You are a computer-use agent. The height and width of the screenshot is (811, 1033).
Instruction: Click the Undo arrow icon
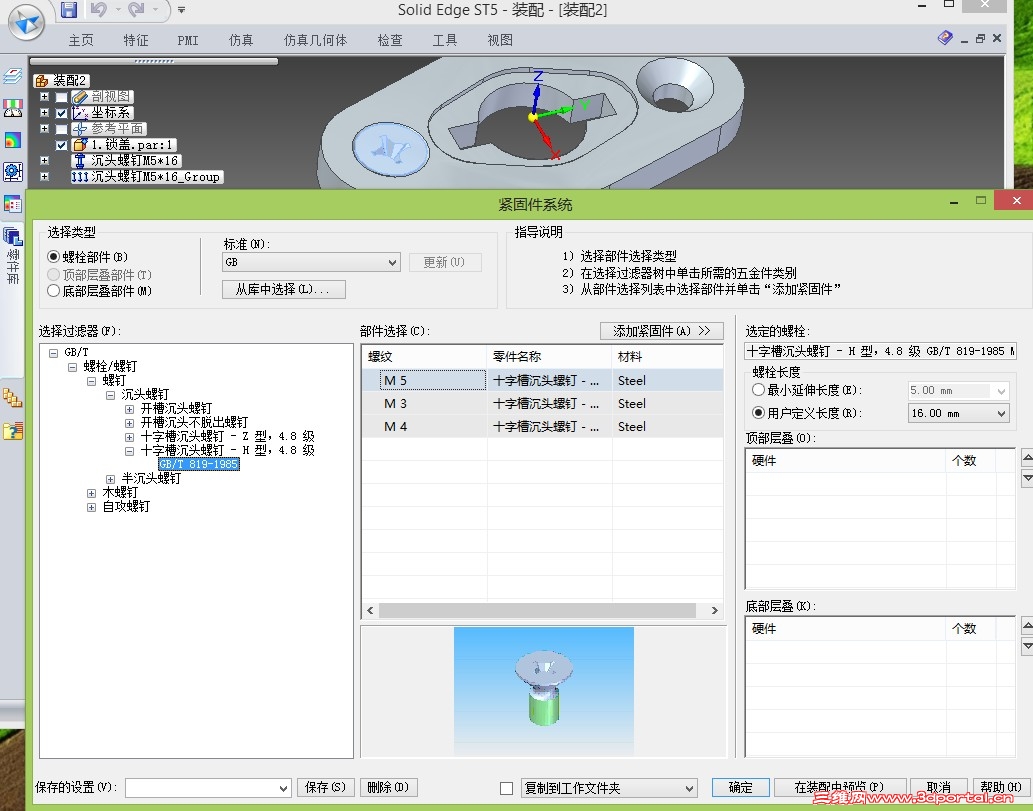(99, 9)
